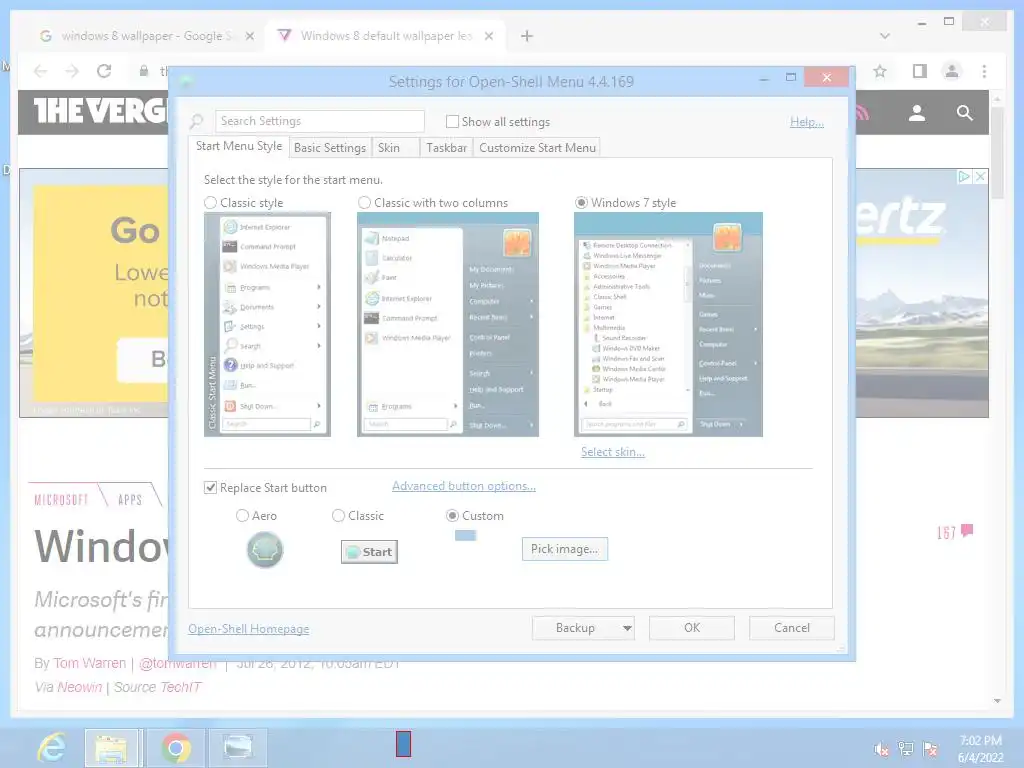Click the Classic Start button image
1024x768 pixels.
point(370,552)
